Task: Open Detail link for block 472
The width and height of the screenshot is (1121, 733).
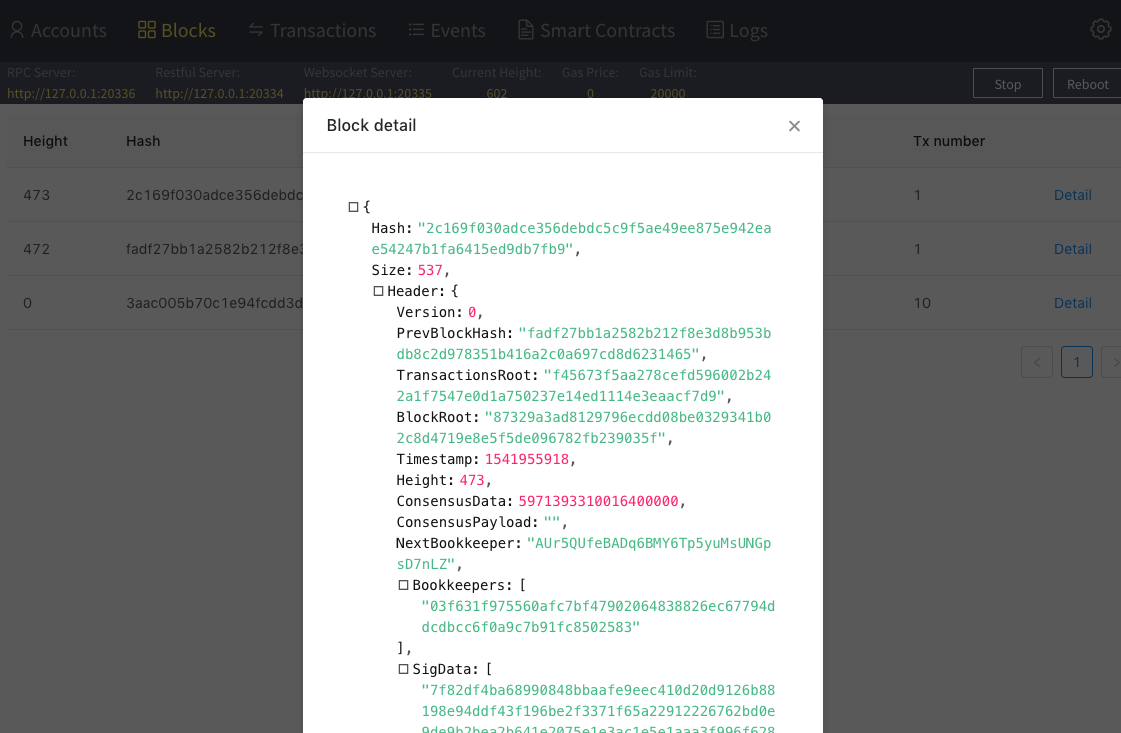Action: pyautogui.click(x=1072, y=249)
